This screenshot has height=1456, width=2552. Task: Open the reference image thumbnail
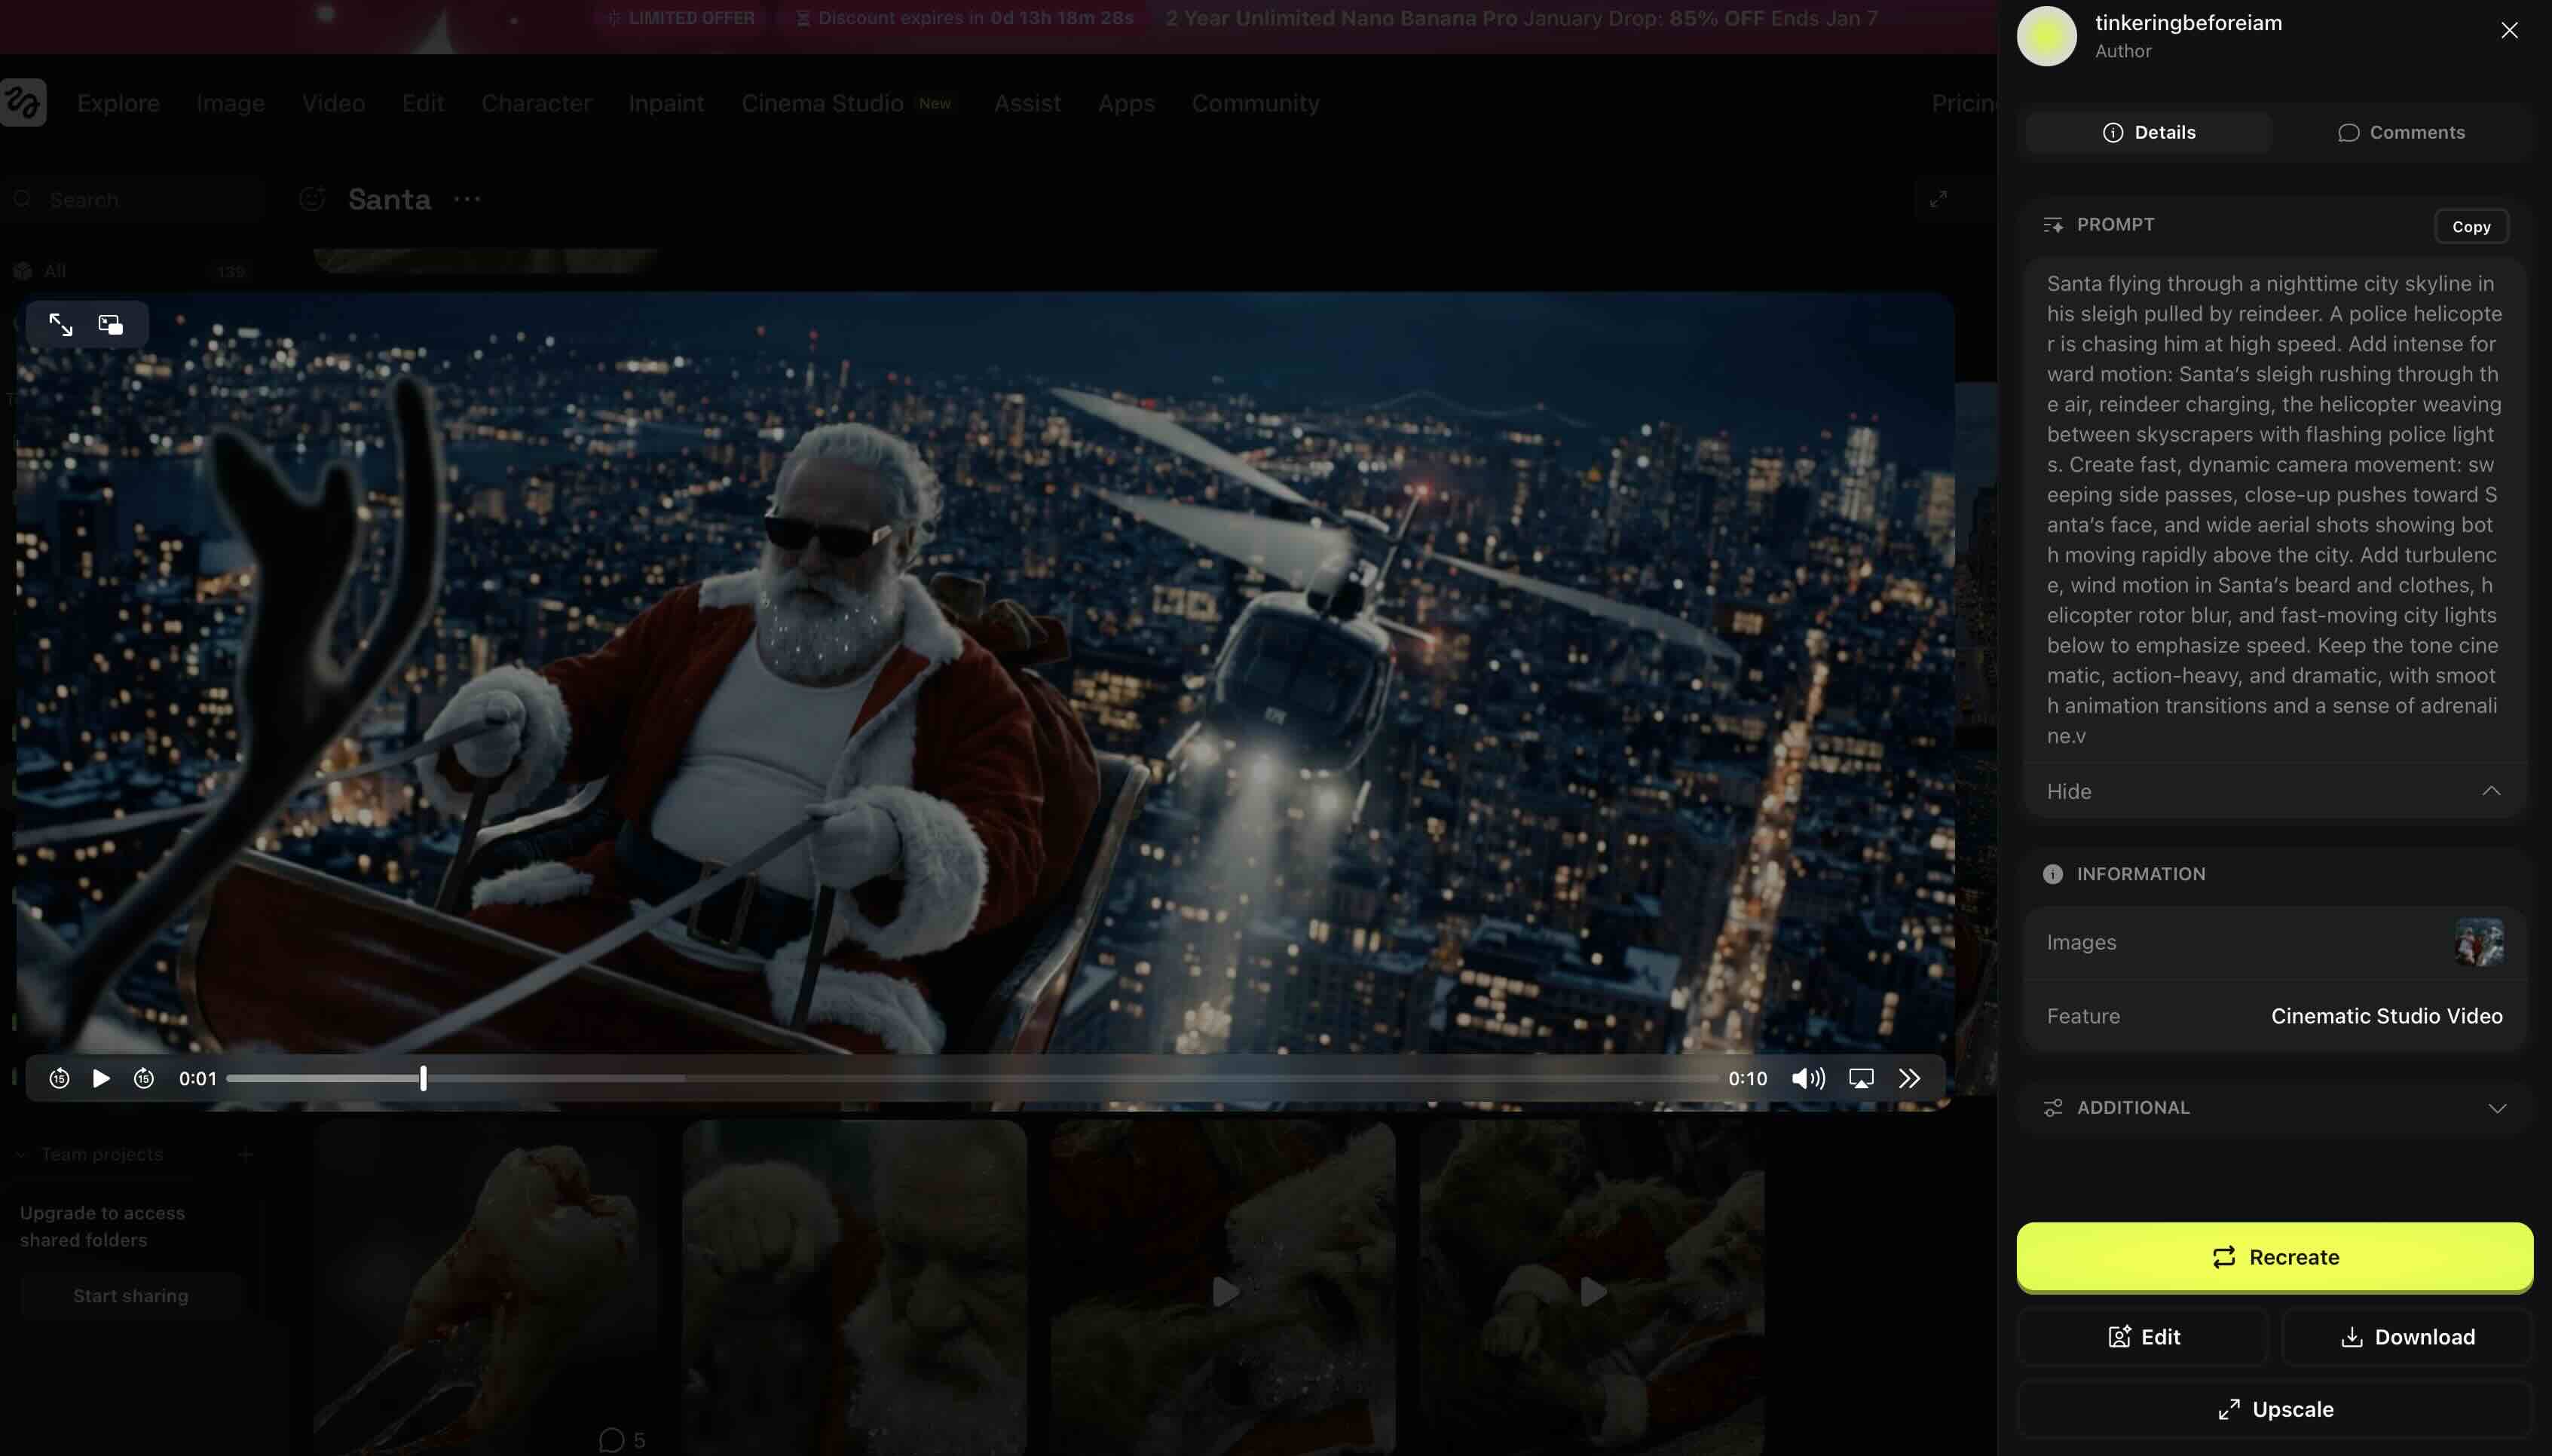[x=2479, y=942]
